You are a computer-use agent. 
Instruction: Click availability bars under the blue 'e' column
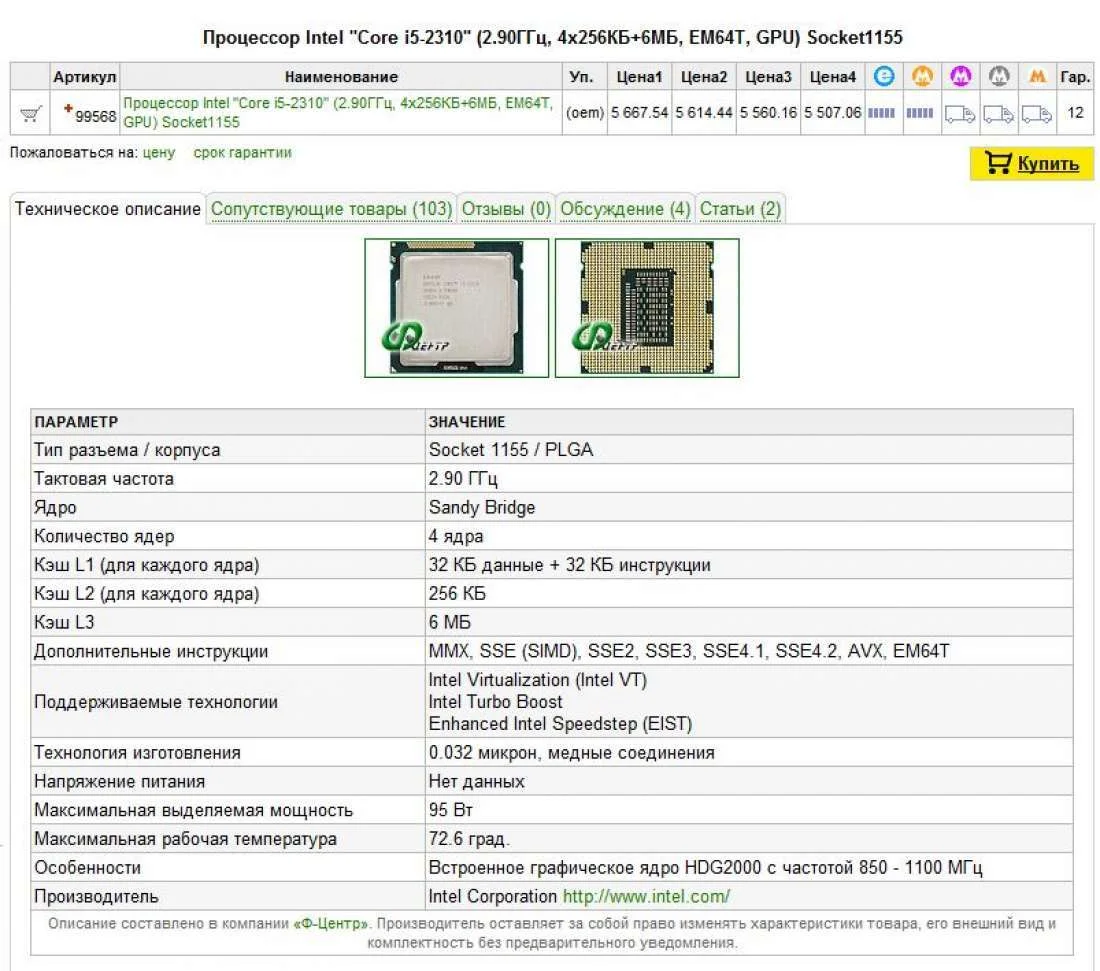tap(882, 113)
